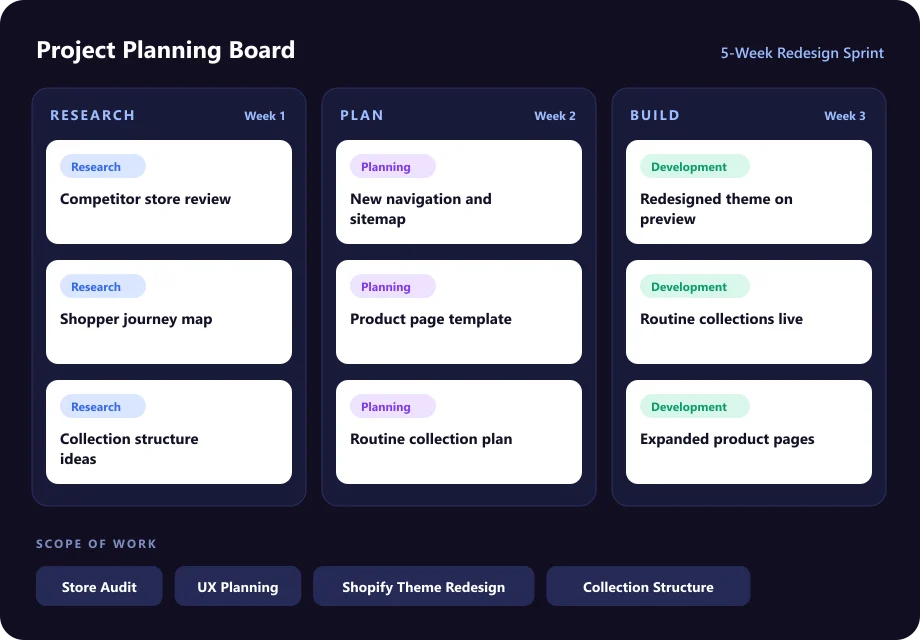The width and height of the screenshot is (920, 640).
Task: Click the Week 1 label
Action: point(265,116)
